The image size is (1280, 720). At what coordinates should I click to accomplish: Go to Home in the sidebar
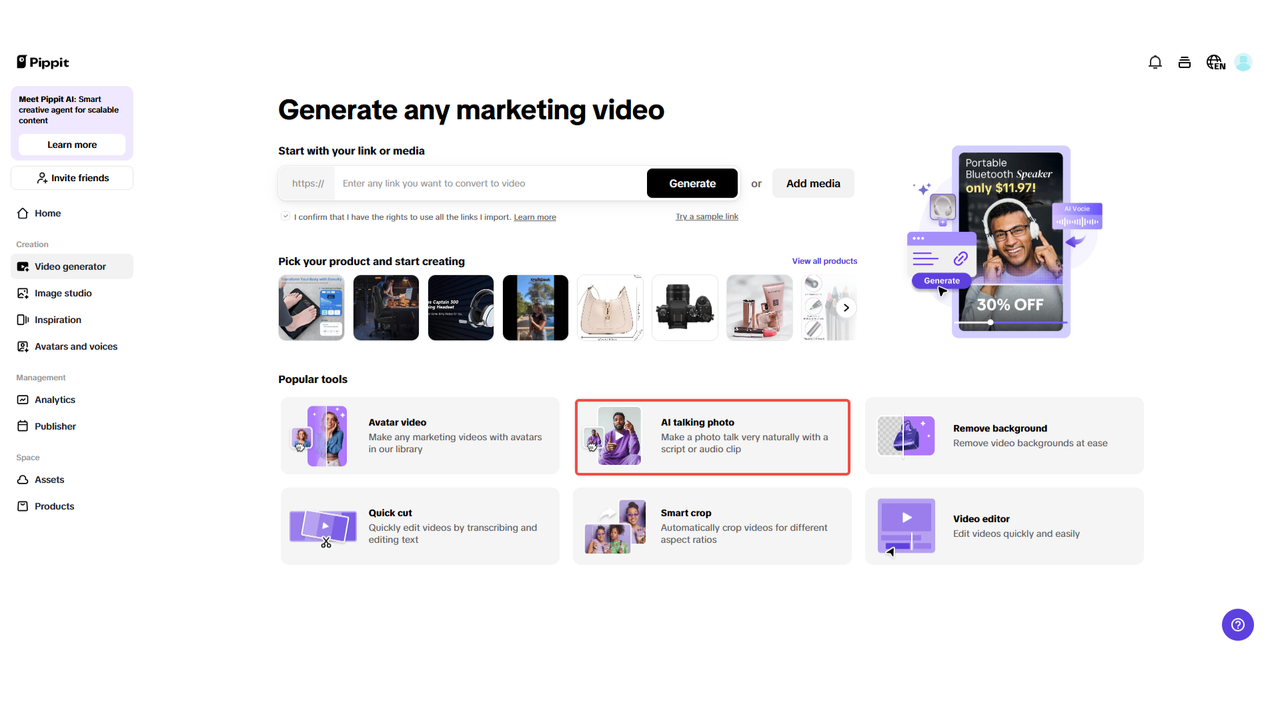click(72, 213)
